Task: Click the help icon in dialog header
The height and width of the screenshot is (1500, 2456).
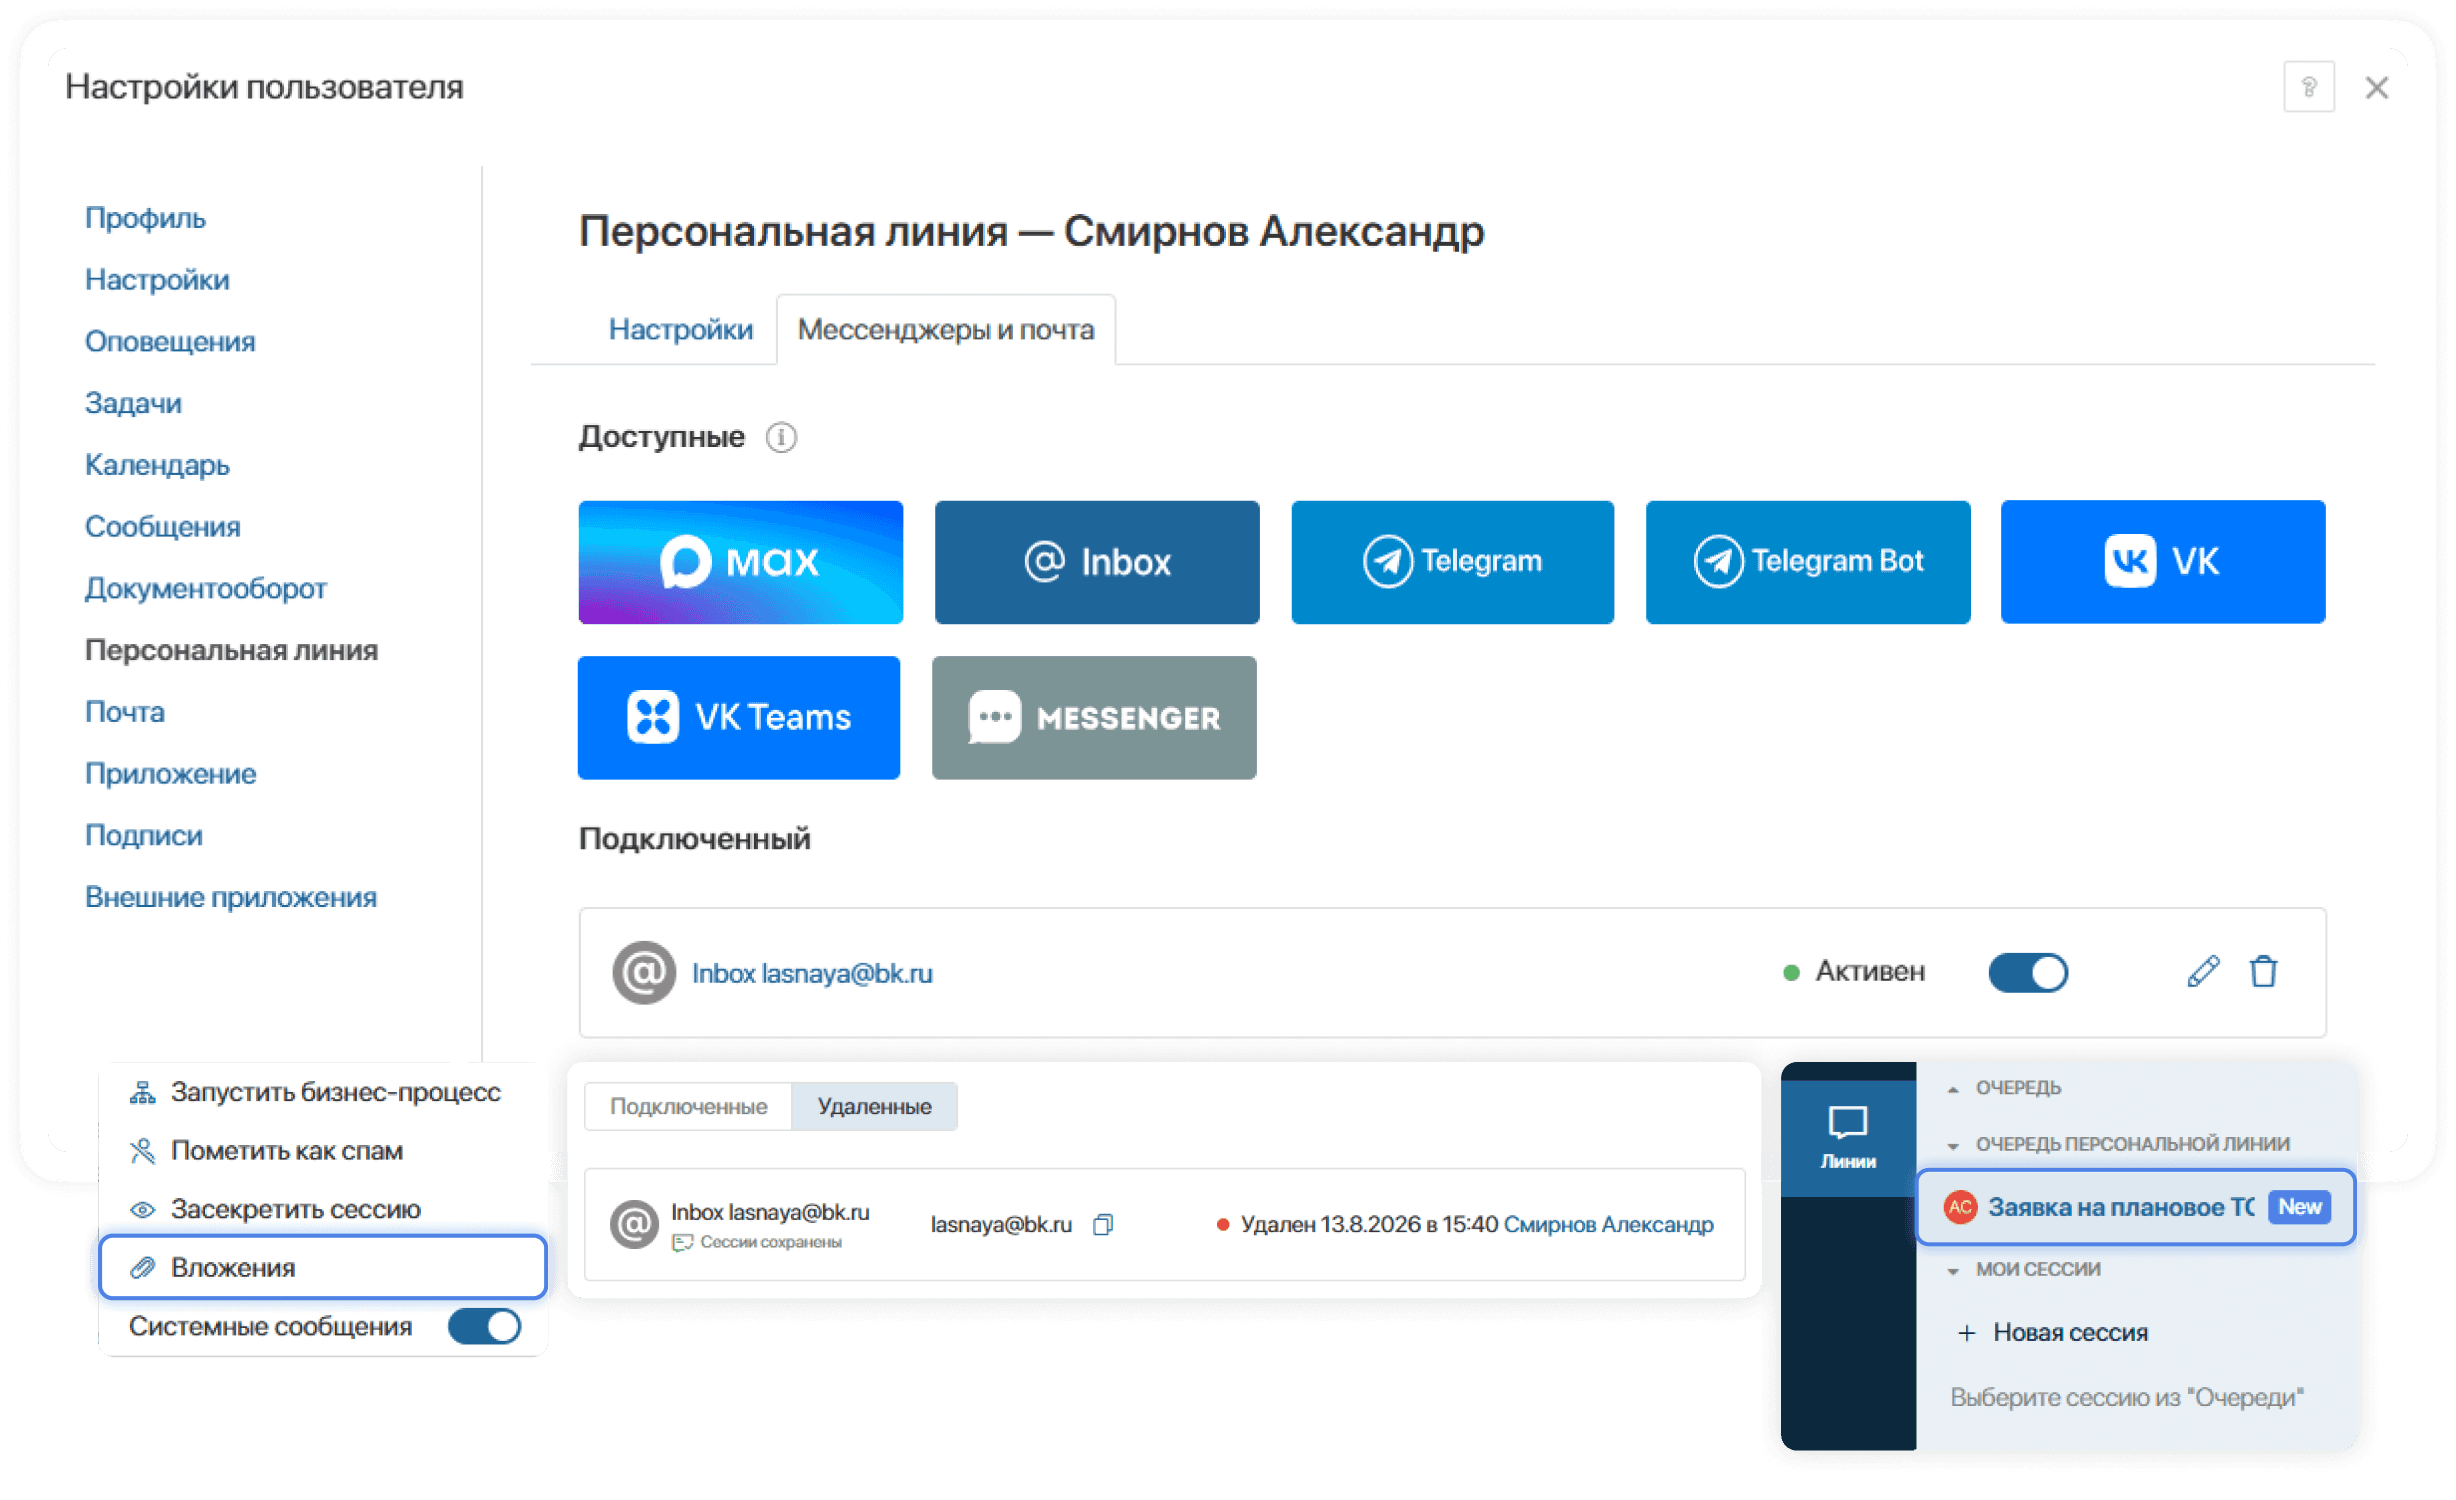Action: point(2308,87)
